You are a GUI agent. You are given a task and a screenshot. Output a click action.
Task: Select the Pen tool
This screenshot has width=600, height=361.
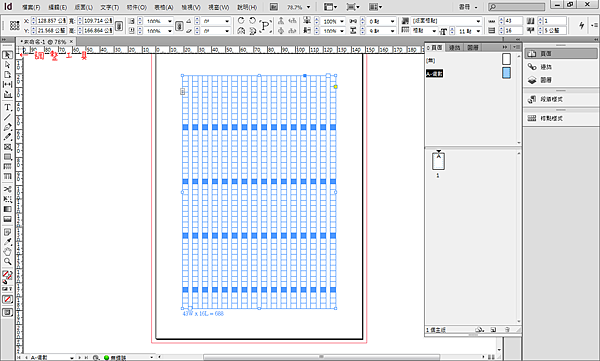[x=7, y=127]
